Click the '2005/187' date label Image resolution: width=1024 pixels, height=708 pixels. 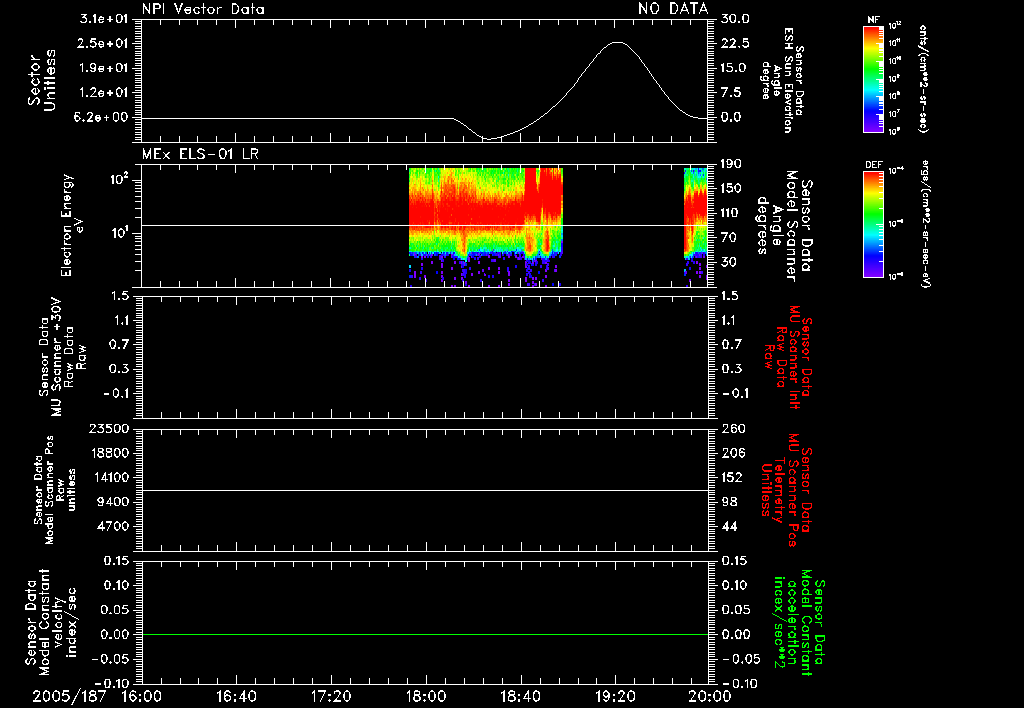(x=69, y=696)
